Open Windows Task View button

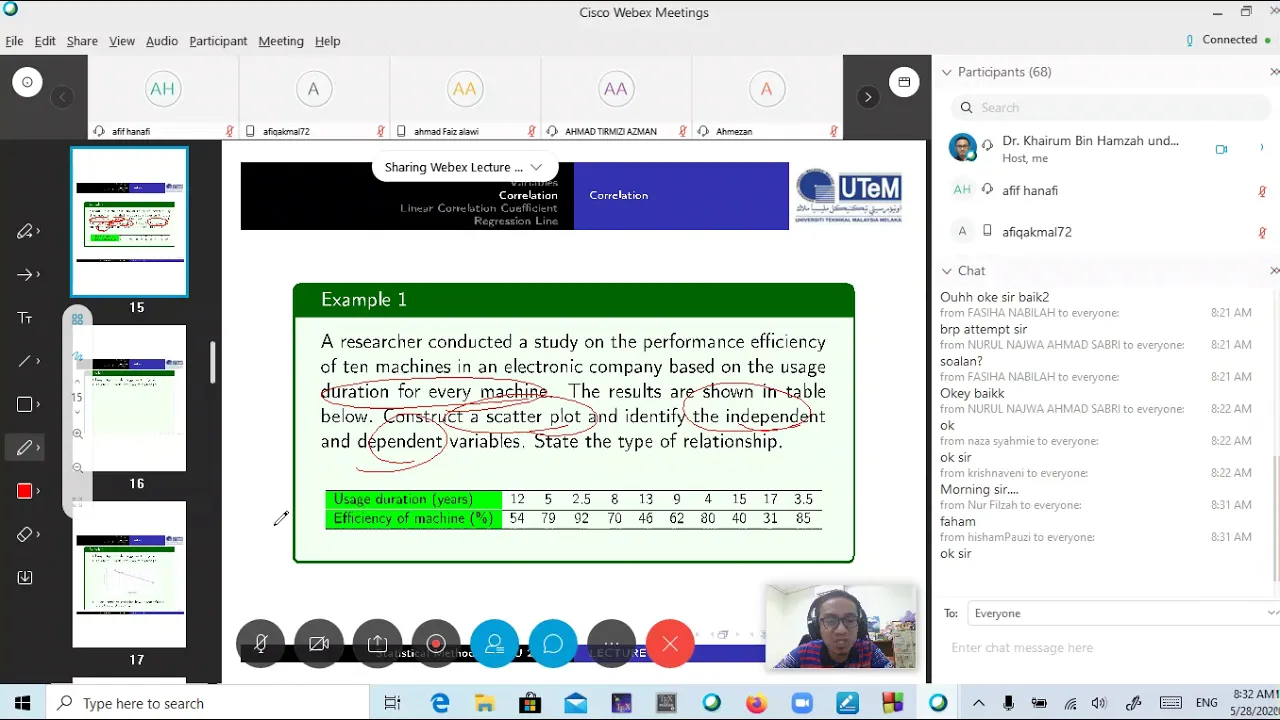pyautogui.click(x=392, y=703)
